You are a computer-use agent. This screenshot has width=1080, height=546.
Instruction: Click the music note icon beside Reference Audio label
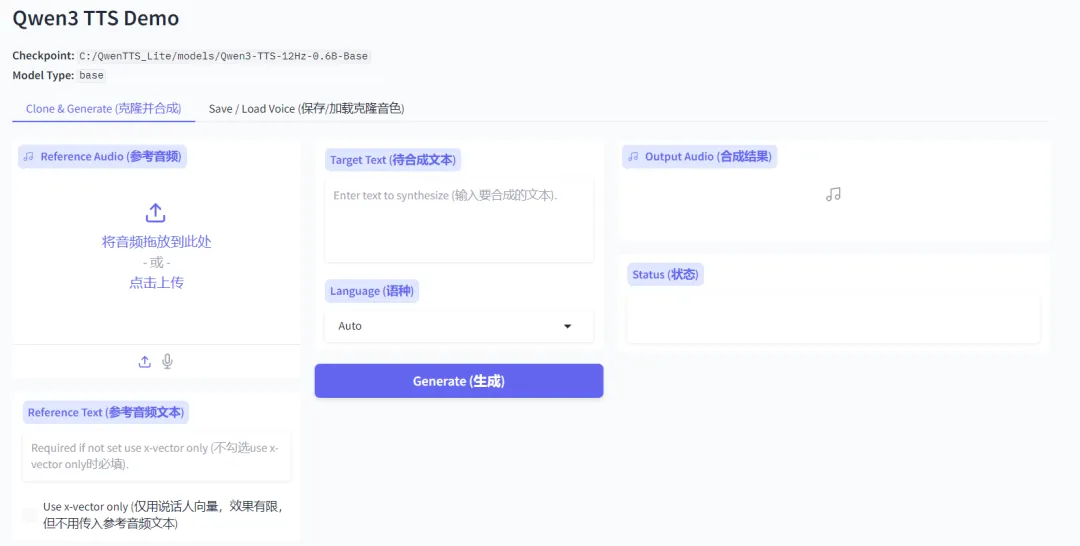click(x=28, y=157)
